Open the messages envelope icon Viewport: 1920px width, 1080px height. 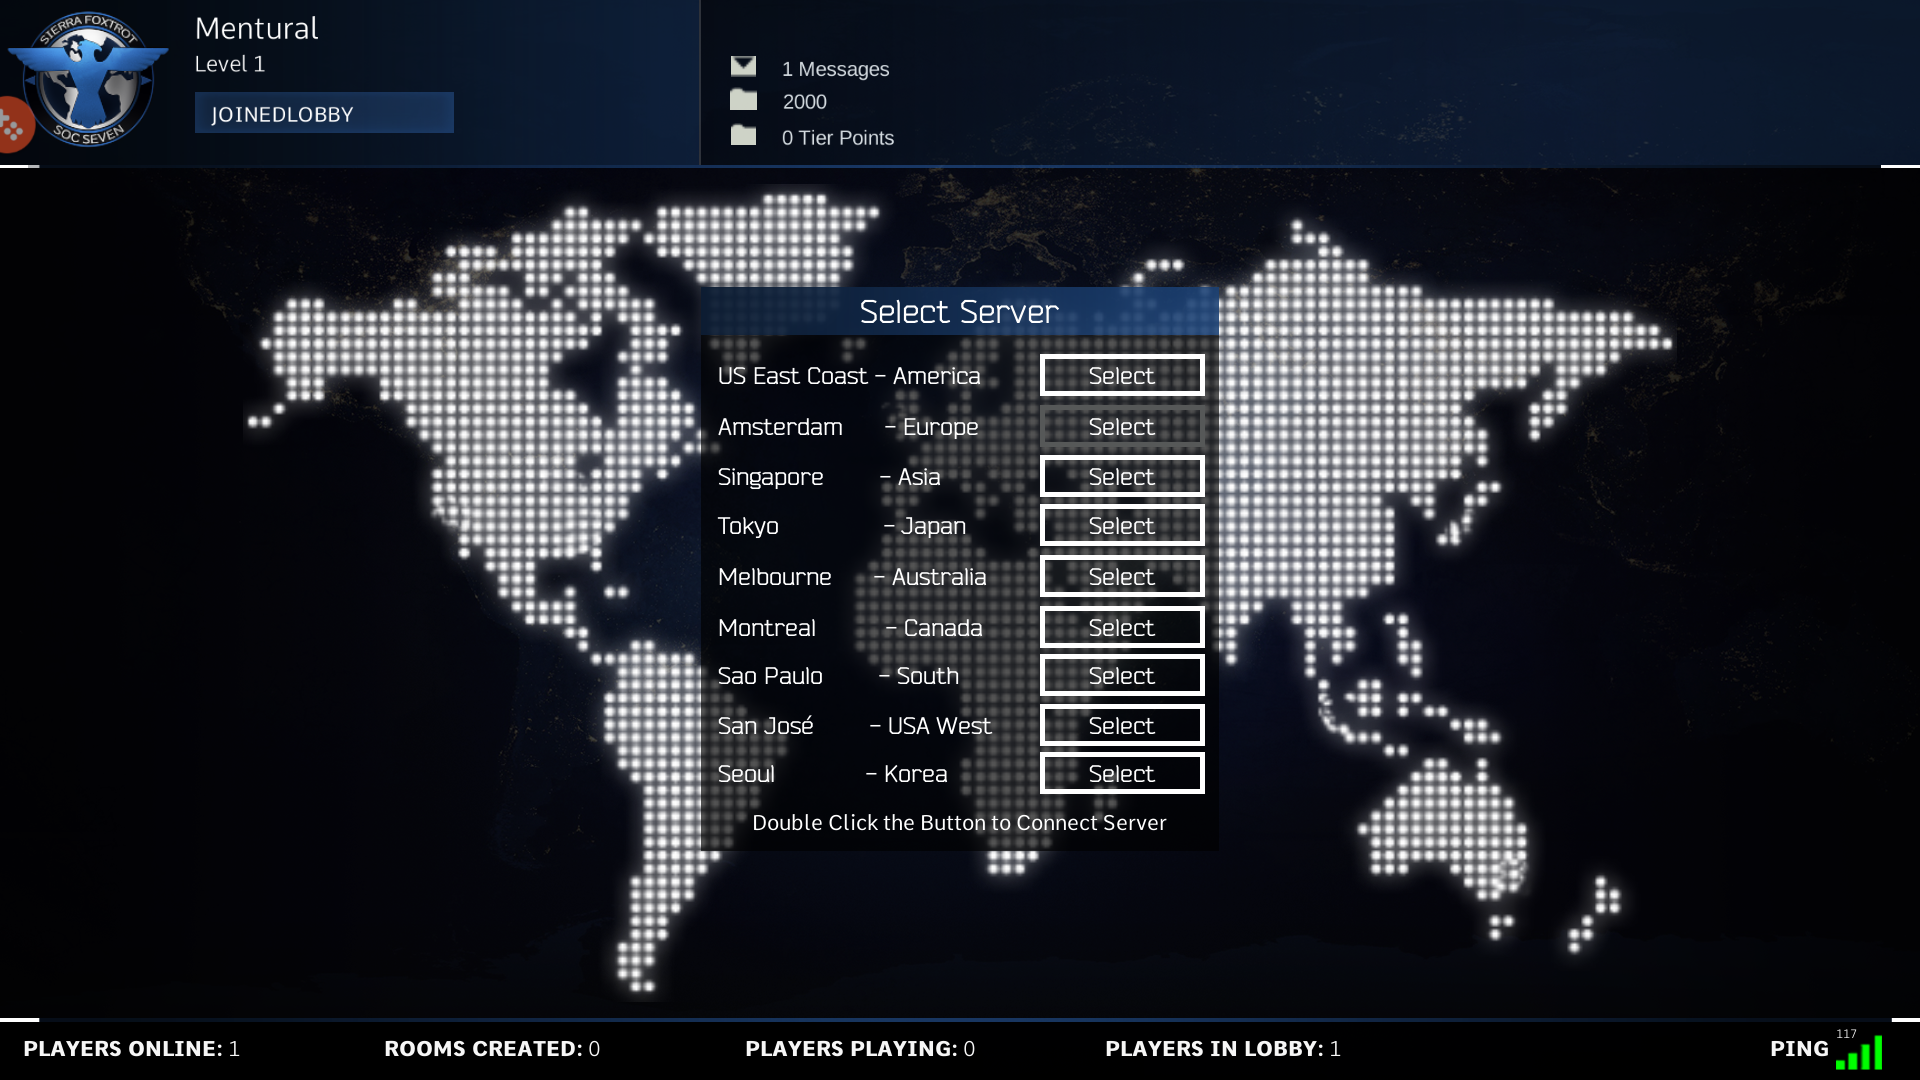pyautogui.click(x=743, y=66)
